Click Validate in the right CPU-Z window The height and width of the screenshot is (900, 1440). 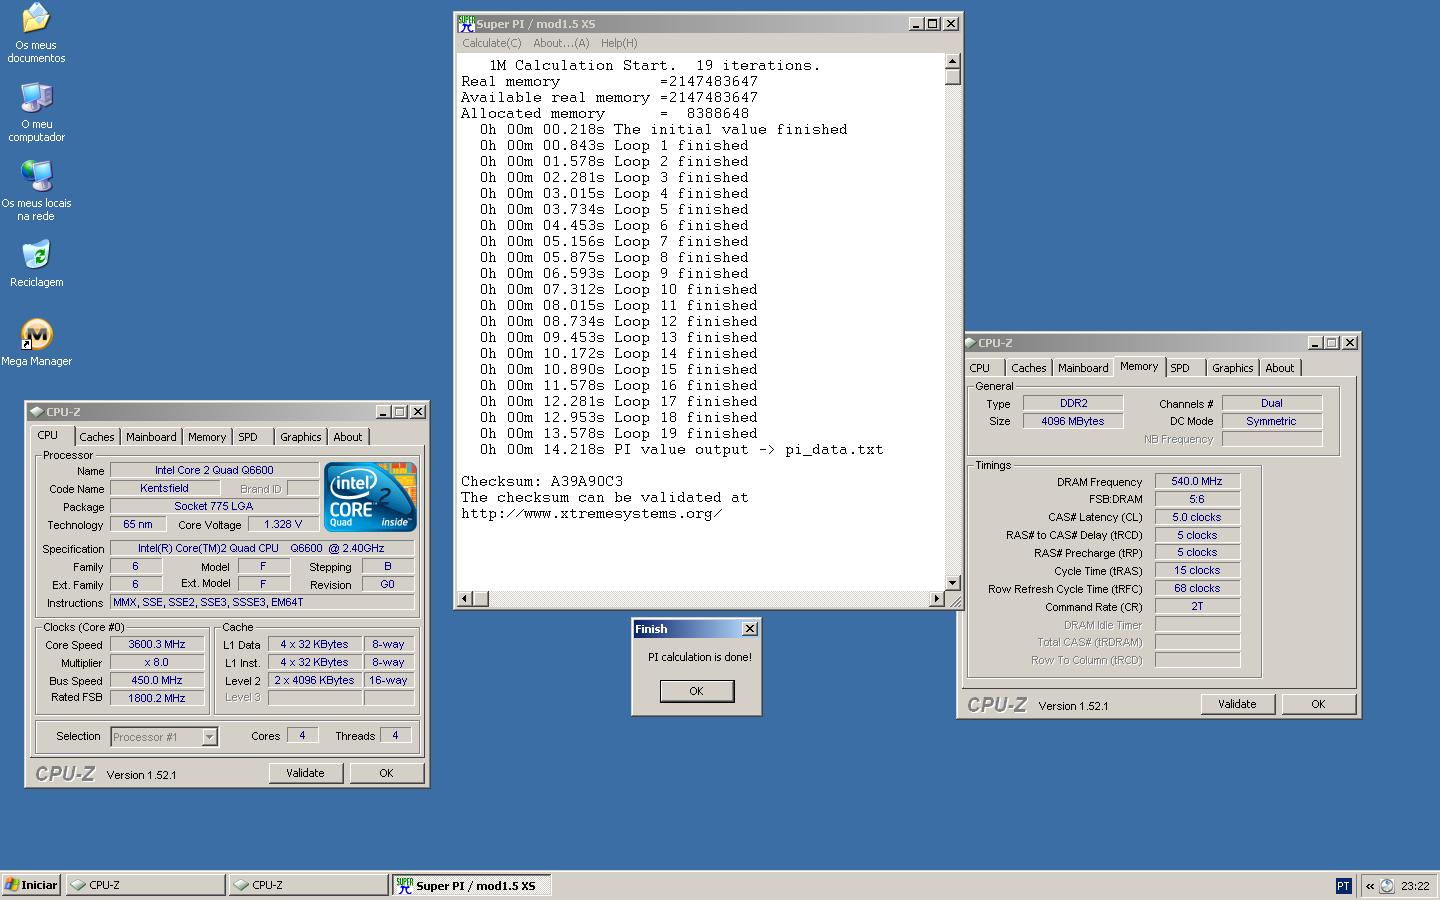click(1237, 704)
